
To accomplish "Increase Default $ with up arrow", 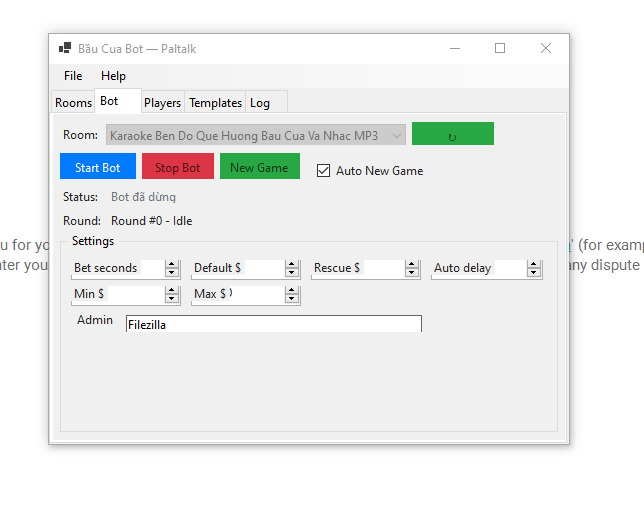I will pyautogui.click(x=292, y=264).
